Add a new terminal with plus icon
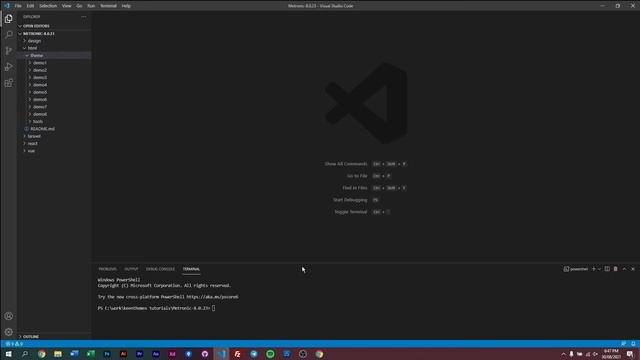 pos(593,269)
